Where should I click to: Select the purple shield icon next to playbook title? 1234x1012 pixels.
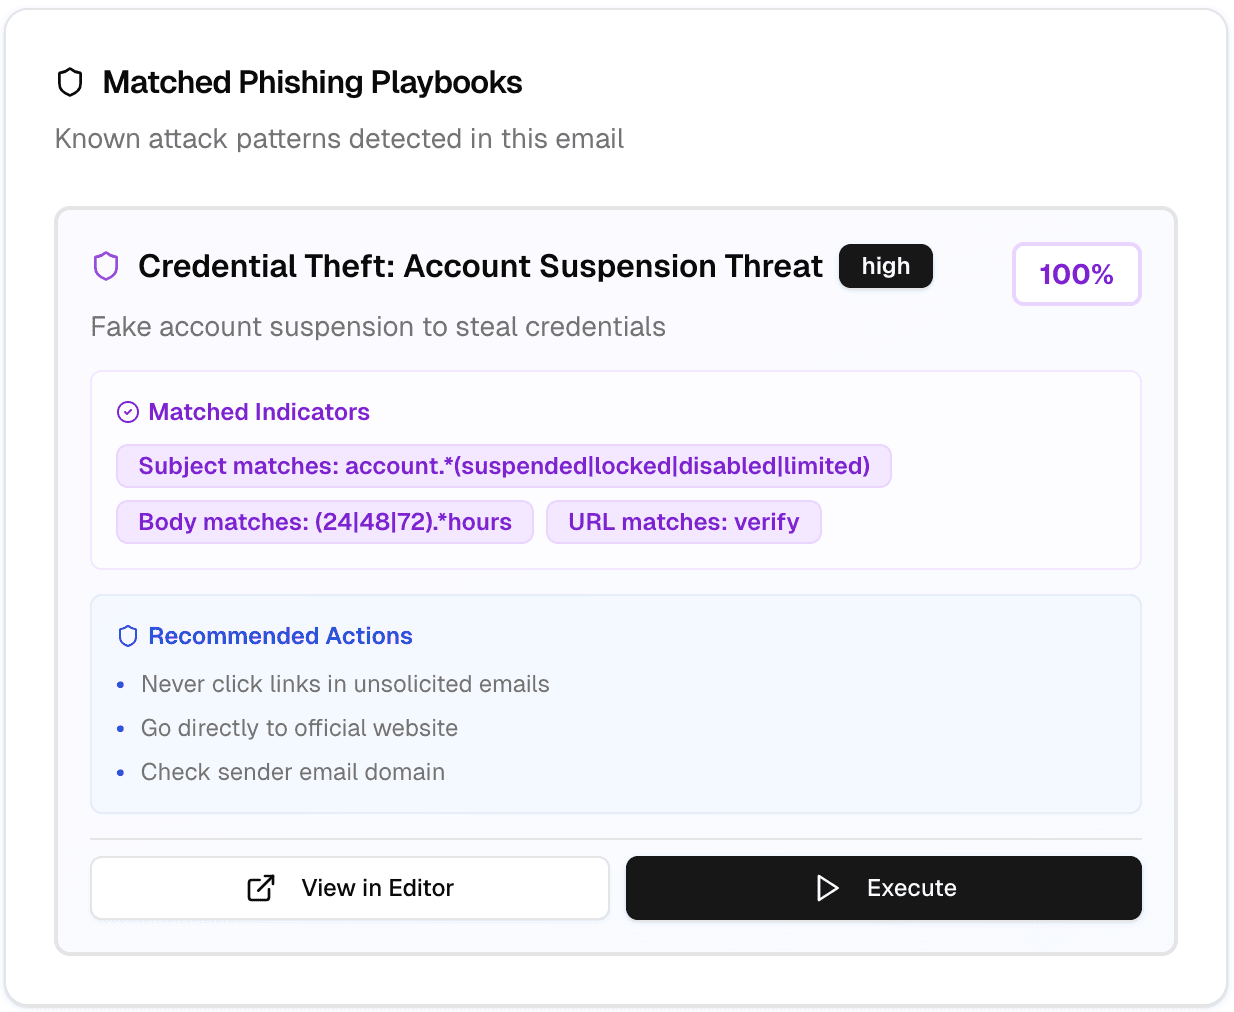[x=106, y=266]
